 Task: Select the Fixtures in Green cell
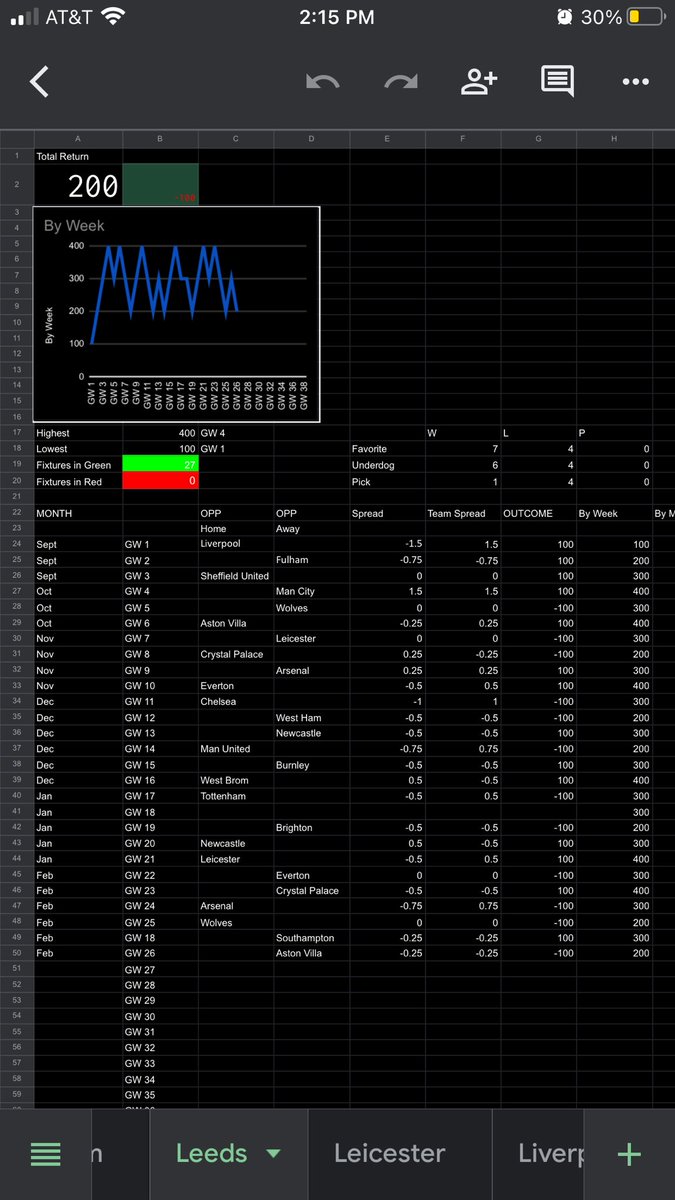tap(78, 465)
